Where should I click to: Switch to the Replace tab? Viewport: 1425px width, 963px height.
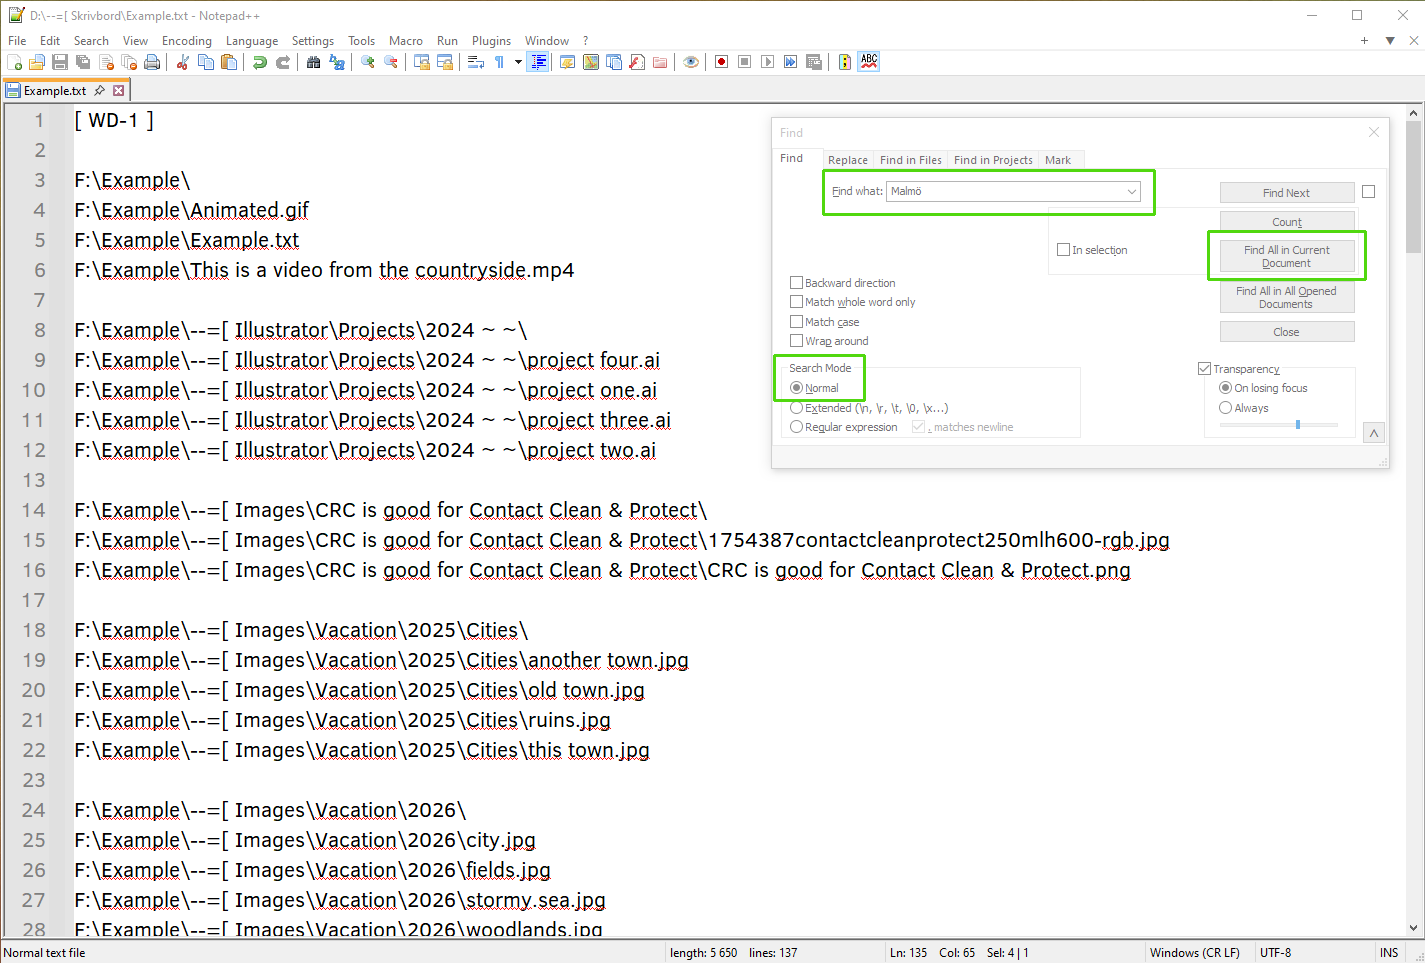point(848,160)
